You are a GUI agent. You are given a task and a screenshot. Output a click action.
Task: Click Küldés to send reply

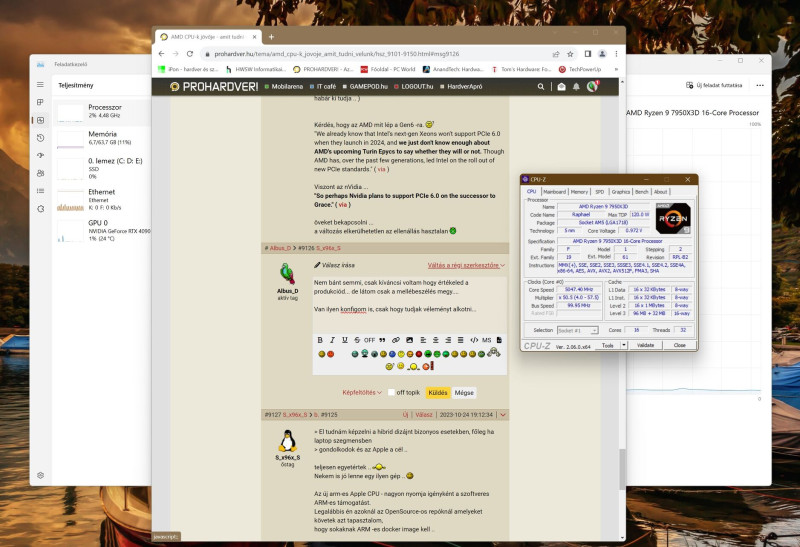(x=438, y=392)
